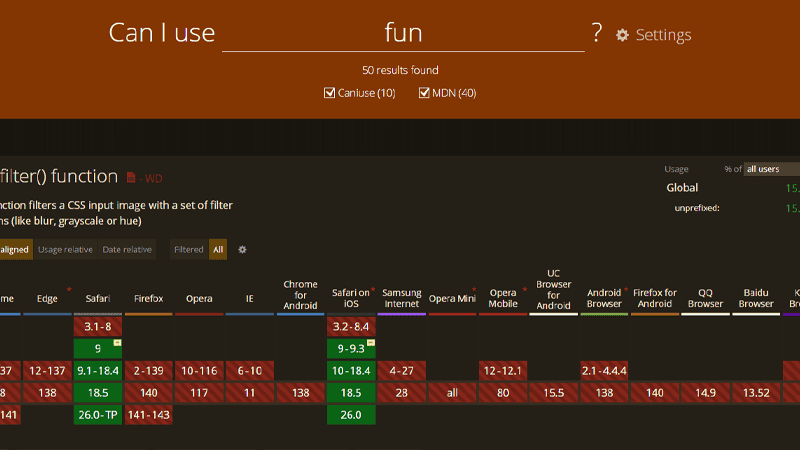The image size is (800, 450).
Task: Select Opera Mobile 80 cell
Action: [503, 393]
